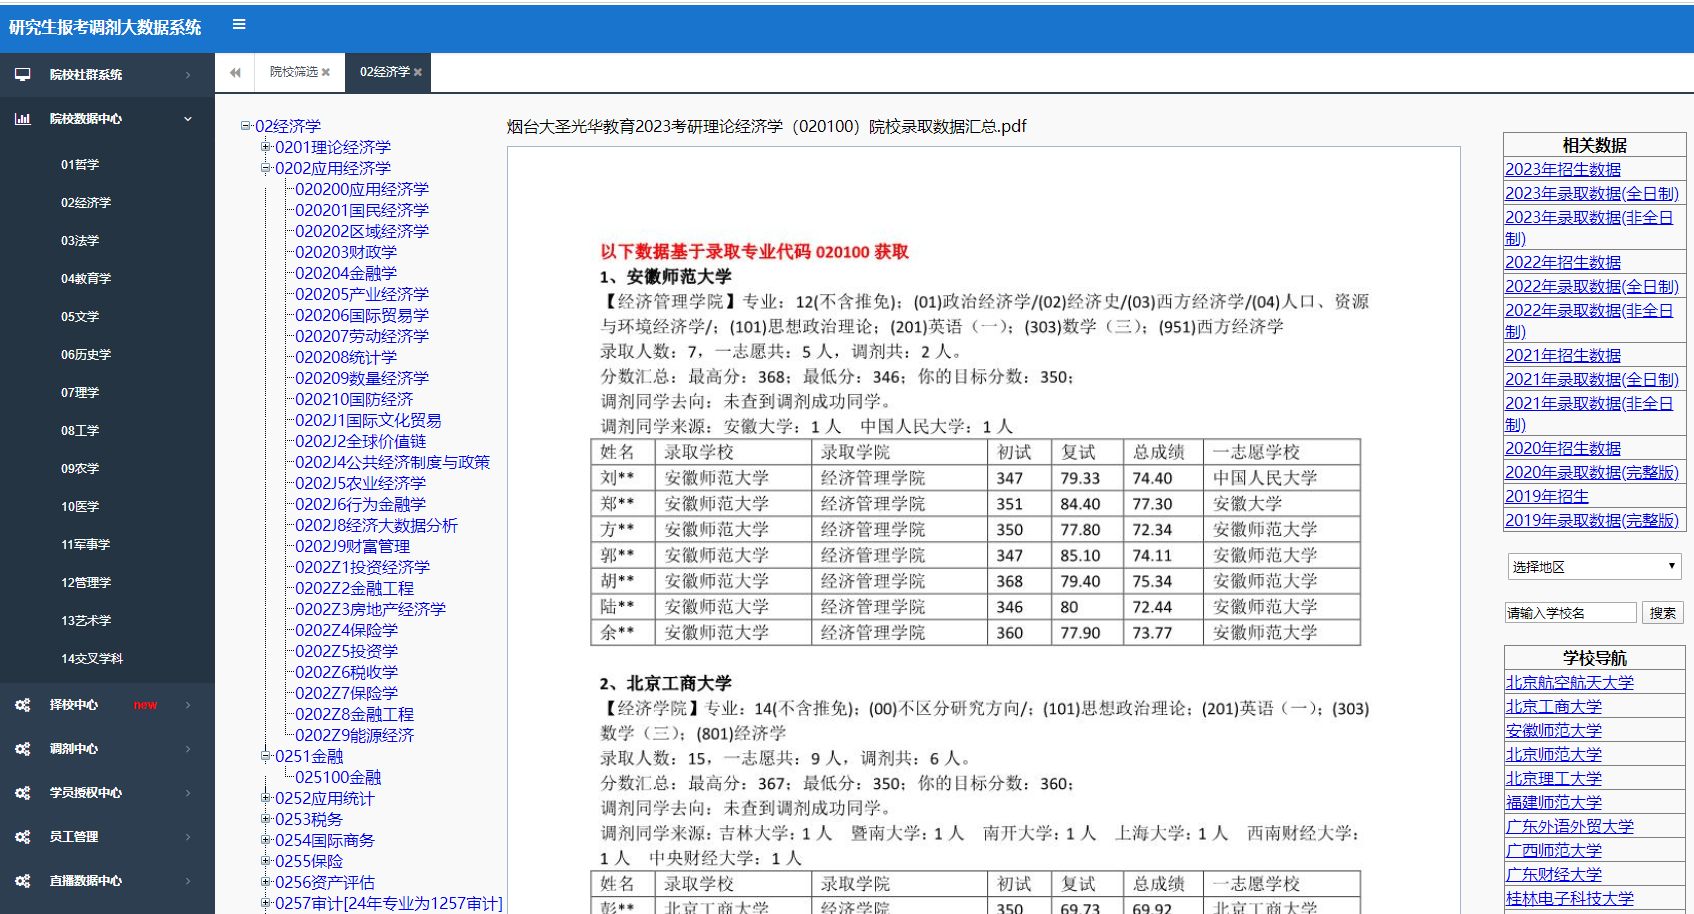1694x914 pixels.
Task: Open 北京航空航天大学 in school navigation
Action: pyautogui.click(x=1569, y=683)
